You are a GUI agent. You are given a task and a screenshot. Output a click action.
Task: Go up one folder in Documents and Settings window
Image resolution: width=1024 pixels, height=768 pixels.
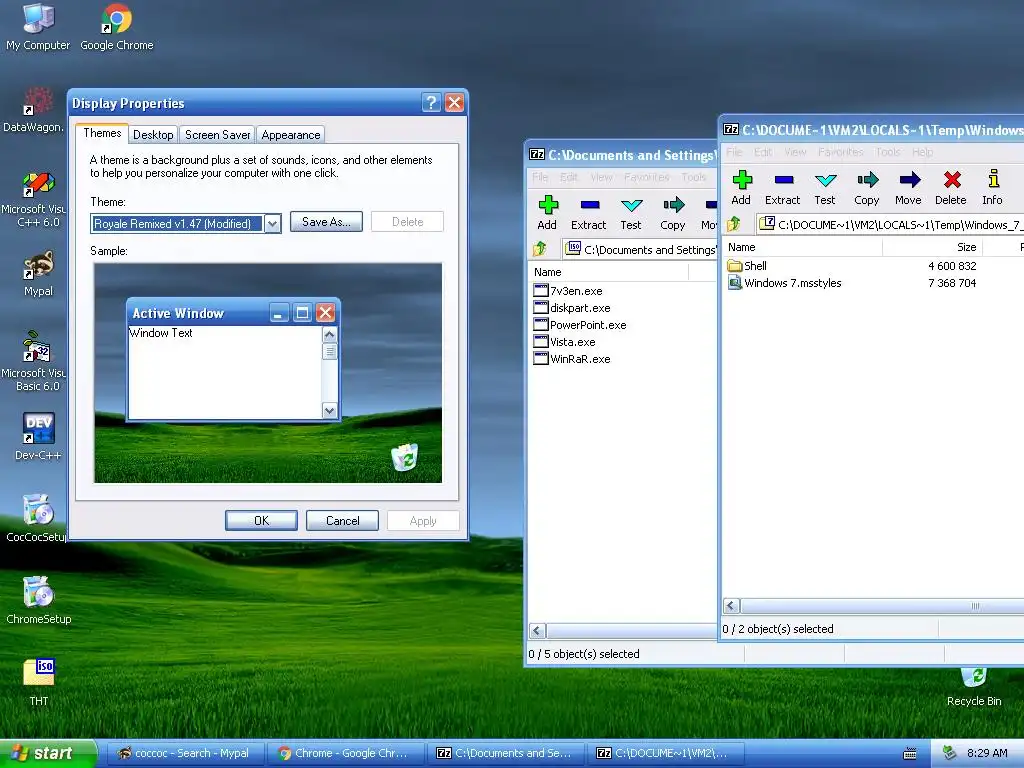pyautogui.click(x=540, y=249)
